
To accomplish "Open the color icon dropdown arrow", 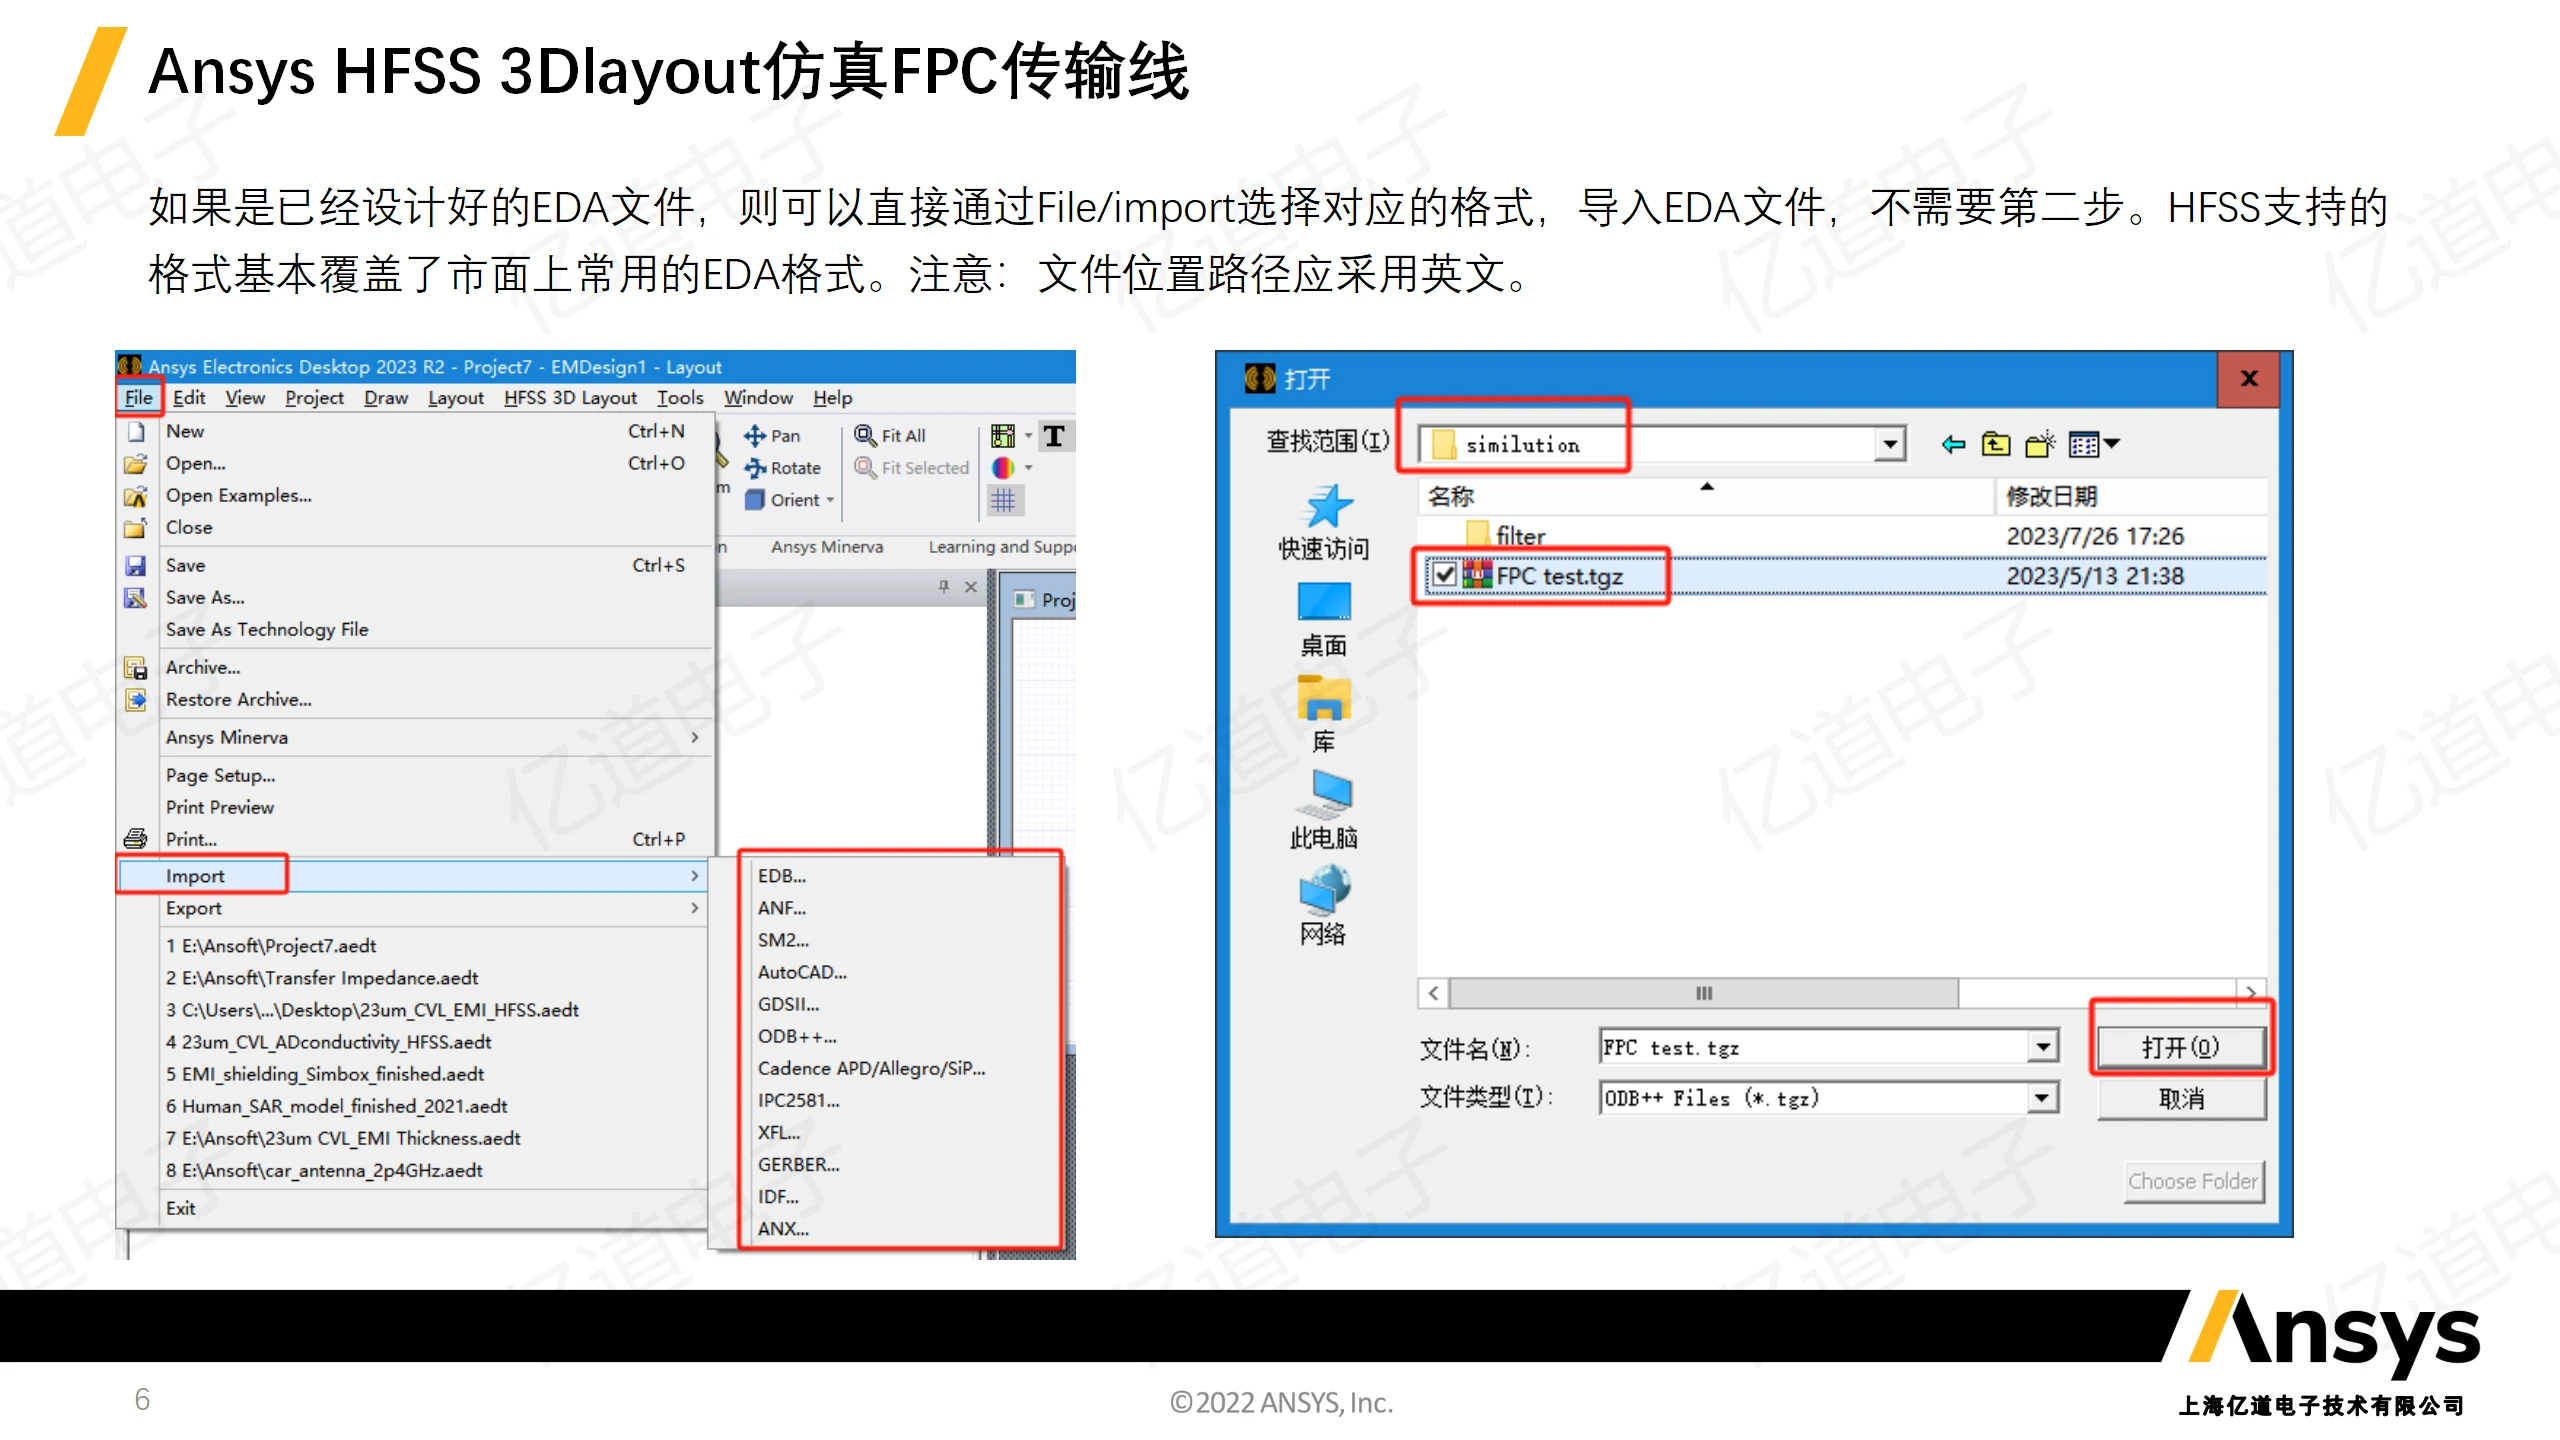I will tap(1028, 468).
